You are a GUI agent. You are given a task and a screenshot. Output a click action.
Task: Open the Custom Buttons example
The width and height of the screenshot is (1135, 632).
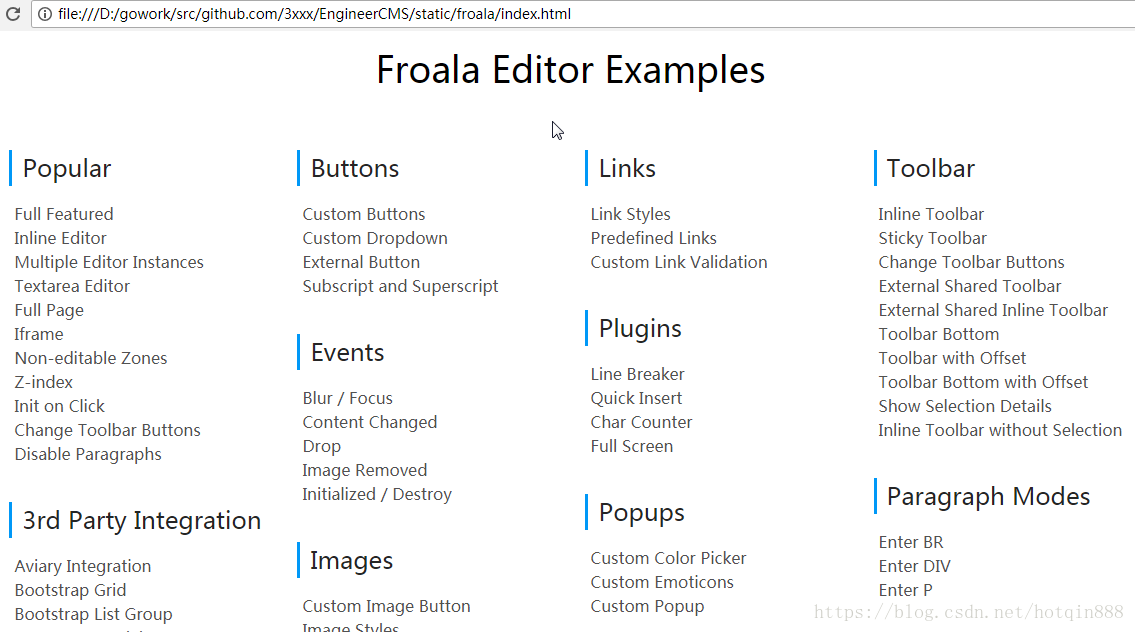[x=363, y=214]
